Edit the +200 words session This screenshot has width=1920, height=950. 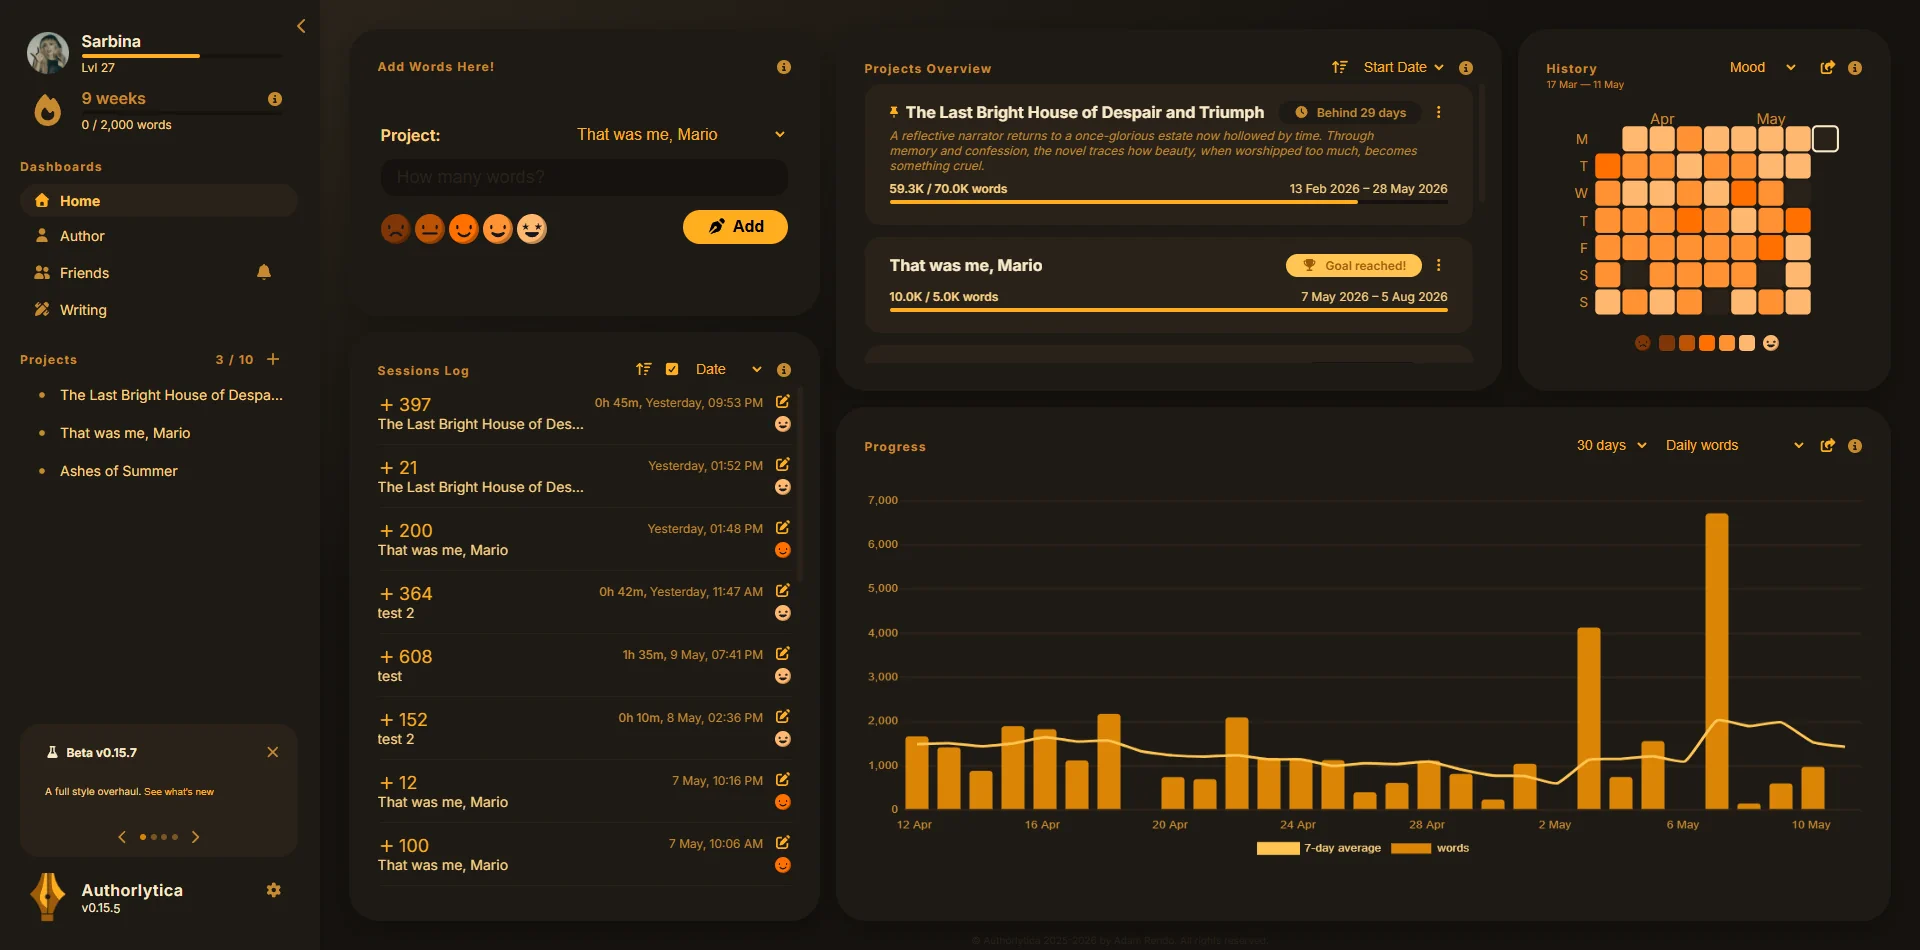click(x=783, y=527)
